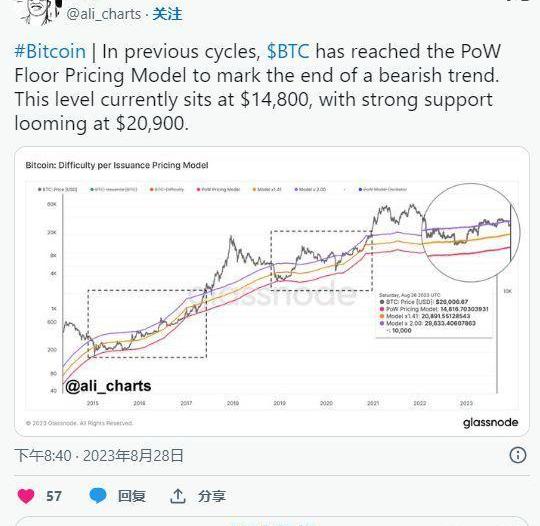The image size is (540, 526).
Task: Open the #Bitcoin hashtag link
Action: pos(50,52)
